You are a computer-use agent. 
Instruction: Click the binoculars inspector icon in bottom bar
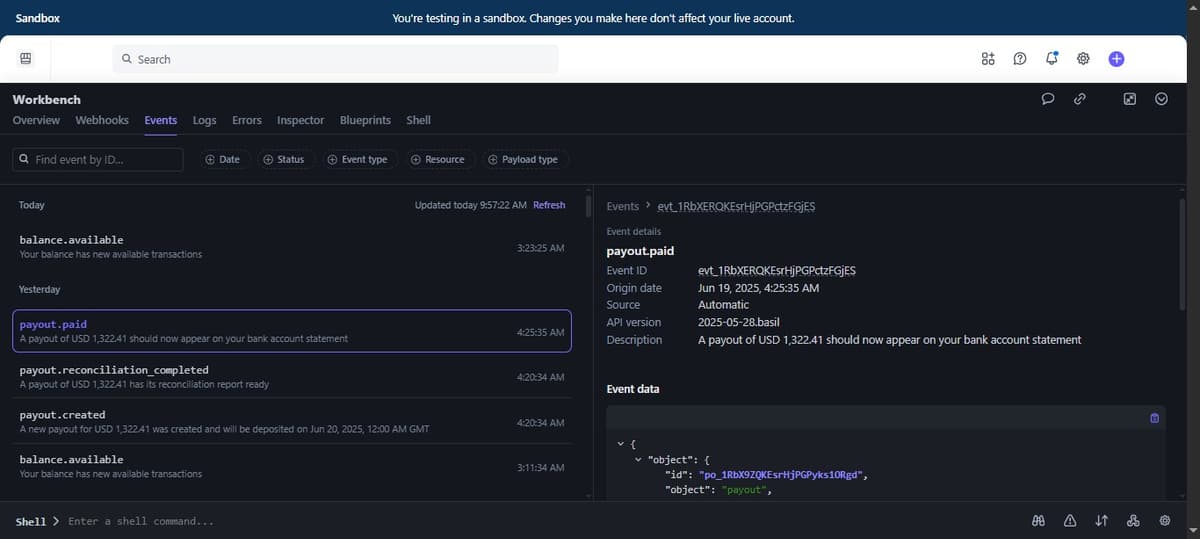(x=1038, y=521)
